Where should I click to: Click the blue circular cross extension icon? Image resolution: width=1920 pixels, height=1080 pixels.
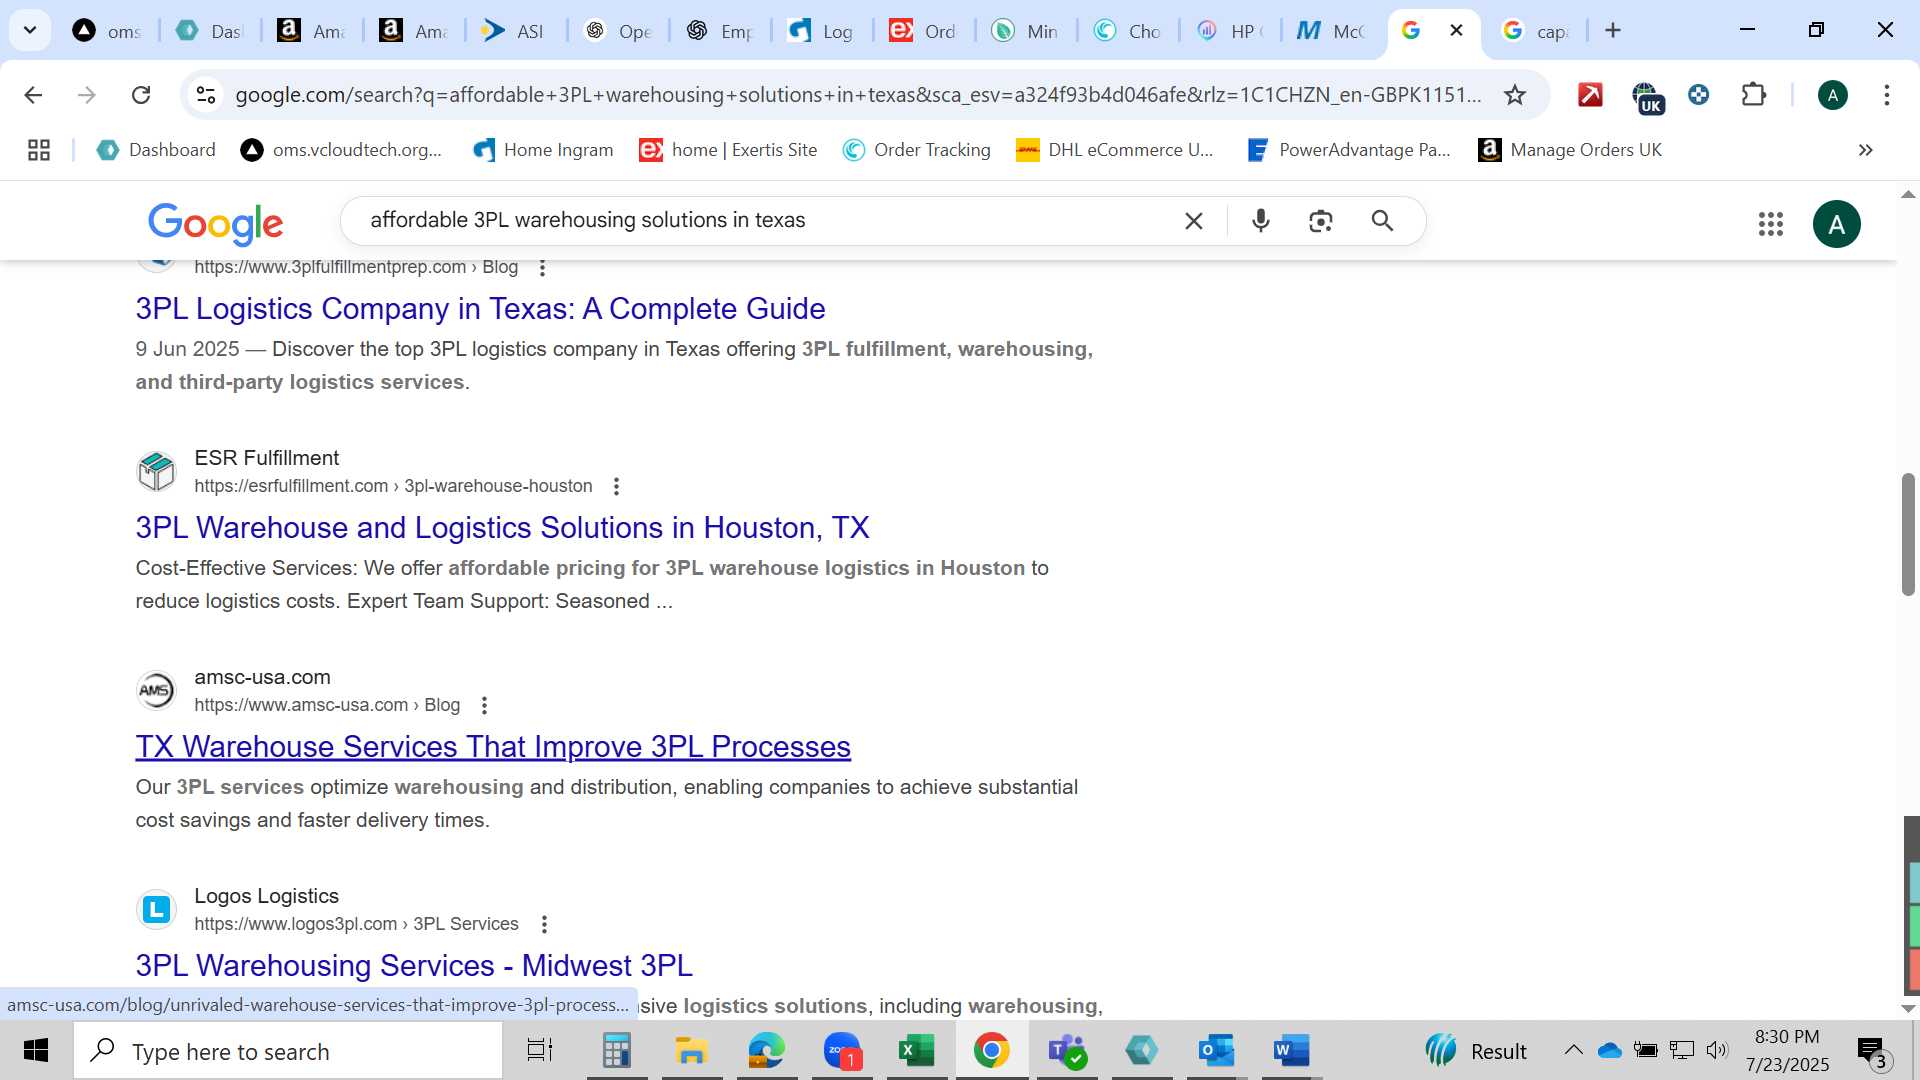coord(1698,95)
